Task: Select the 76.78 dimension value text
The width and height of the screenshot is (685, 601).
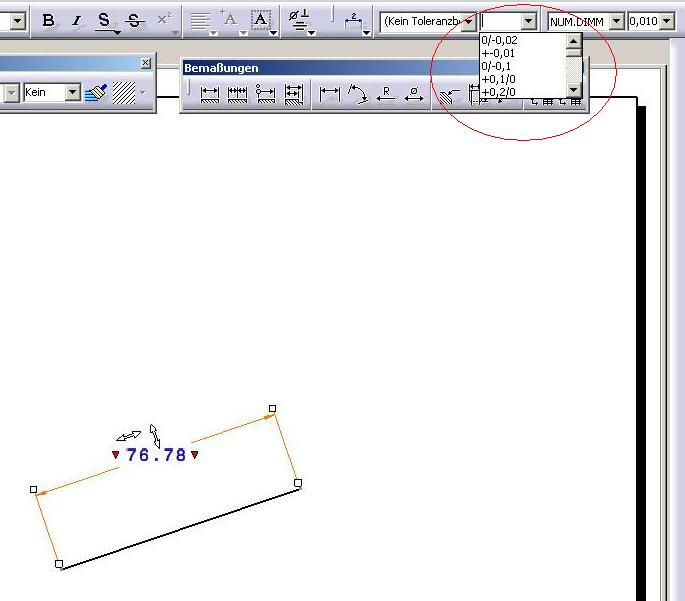Action: click(156, 455)
